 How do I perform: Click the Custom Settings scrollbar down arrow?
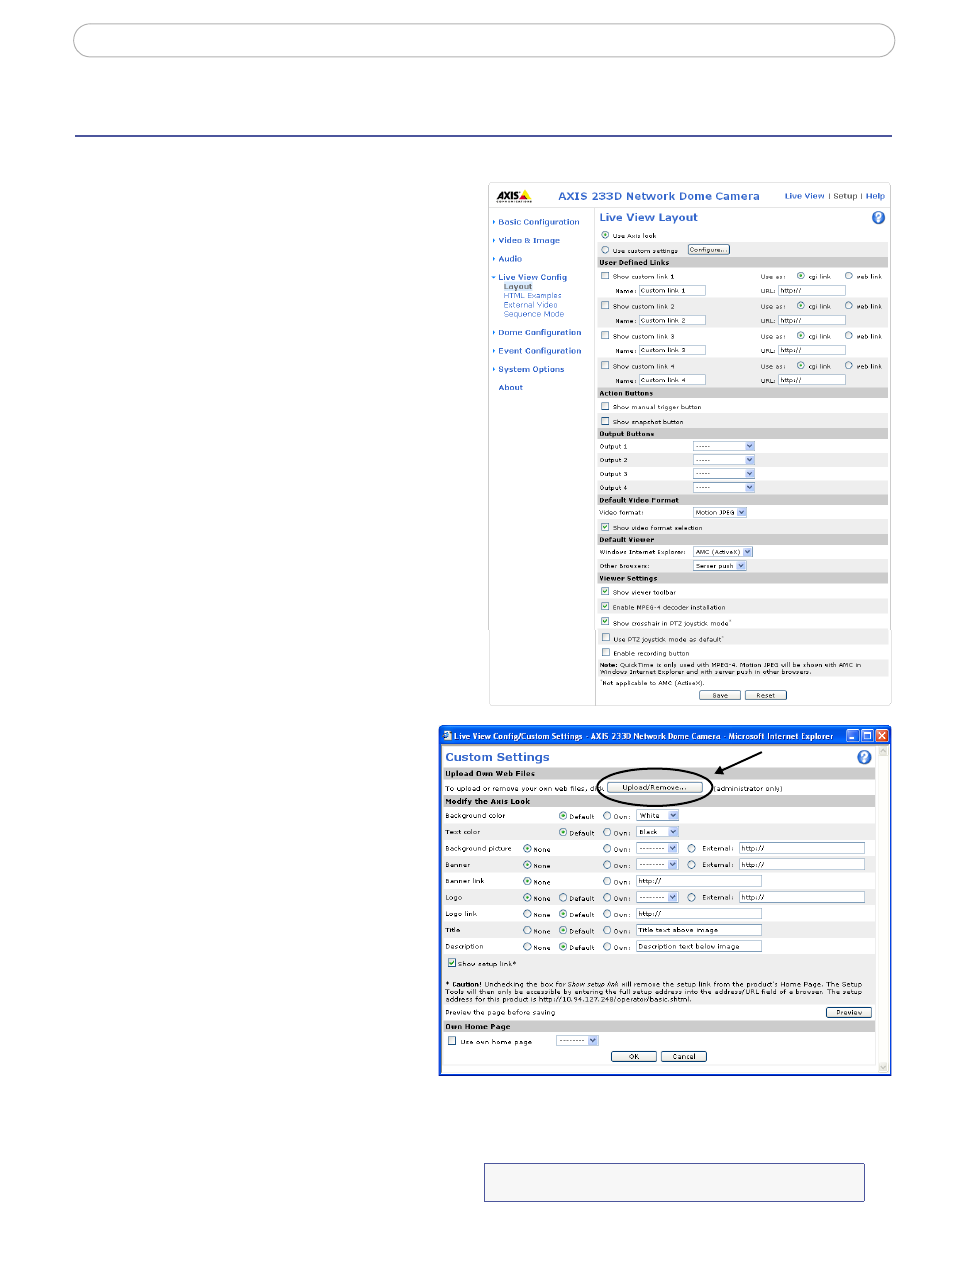tap(882, 1068)
